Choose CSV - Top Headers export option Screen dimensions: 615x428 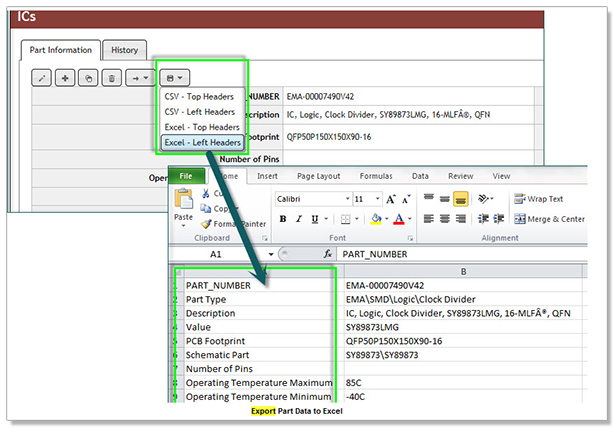(199, 97)
